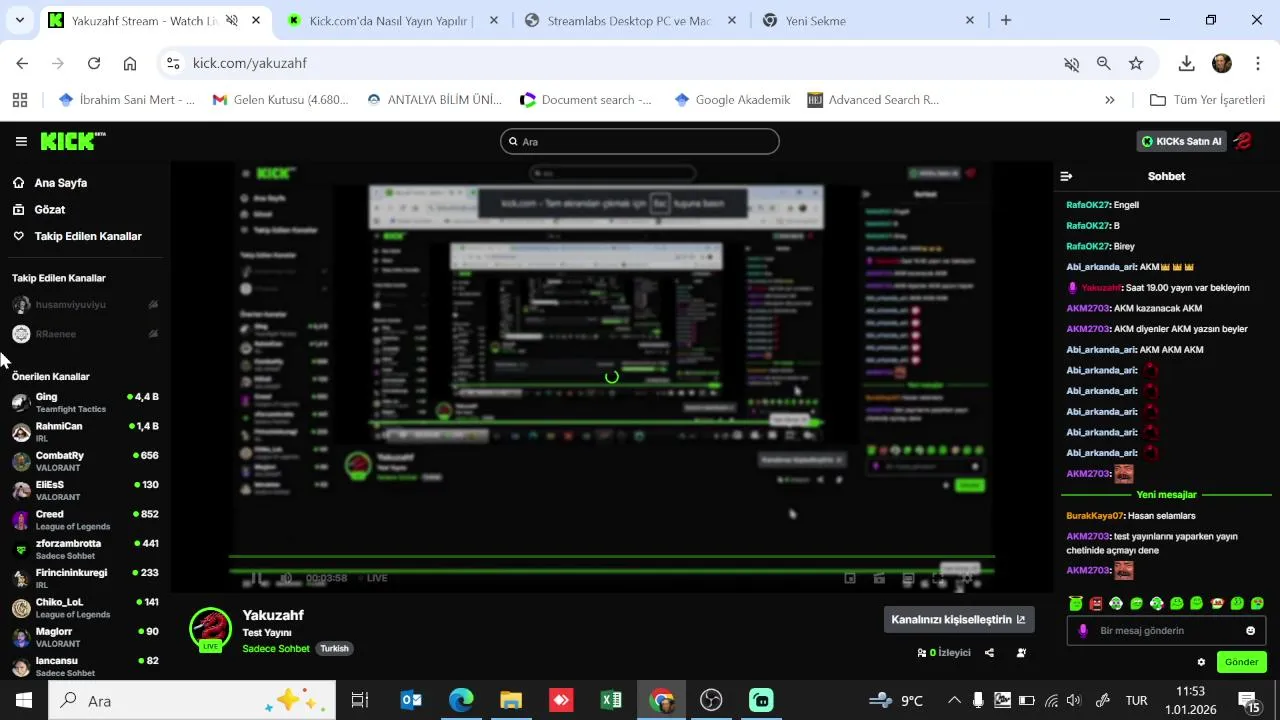Click the KICK logo
1280x720 pixels.
[x=73, y=141]
